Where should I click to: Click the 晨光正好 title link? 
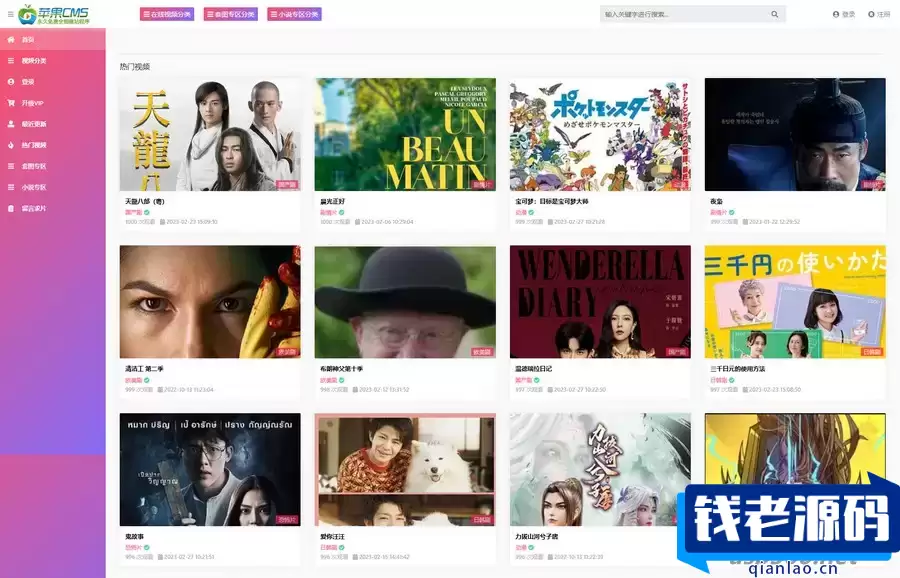pyautogui.click(x=332, y=201)
